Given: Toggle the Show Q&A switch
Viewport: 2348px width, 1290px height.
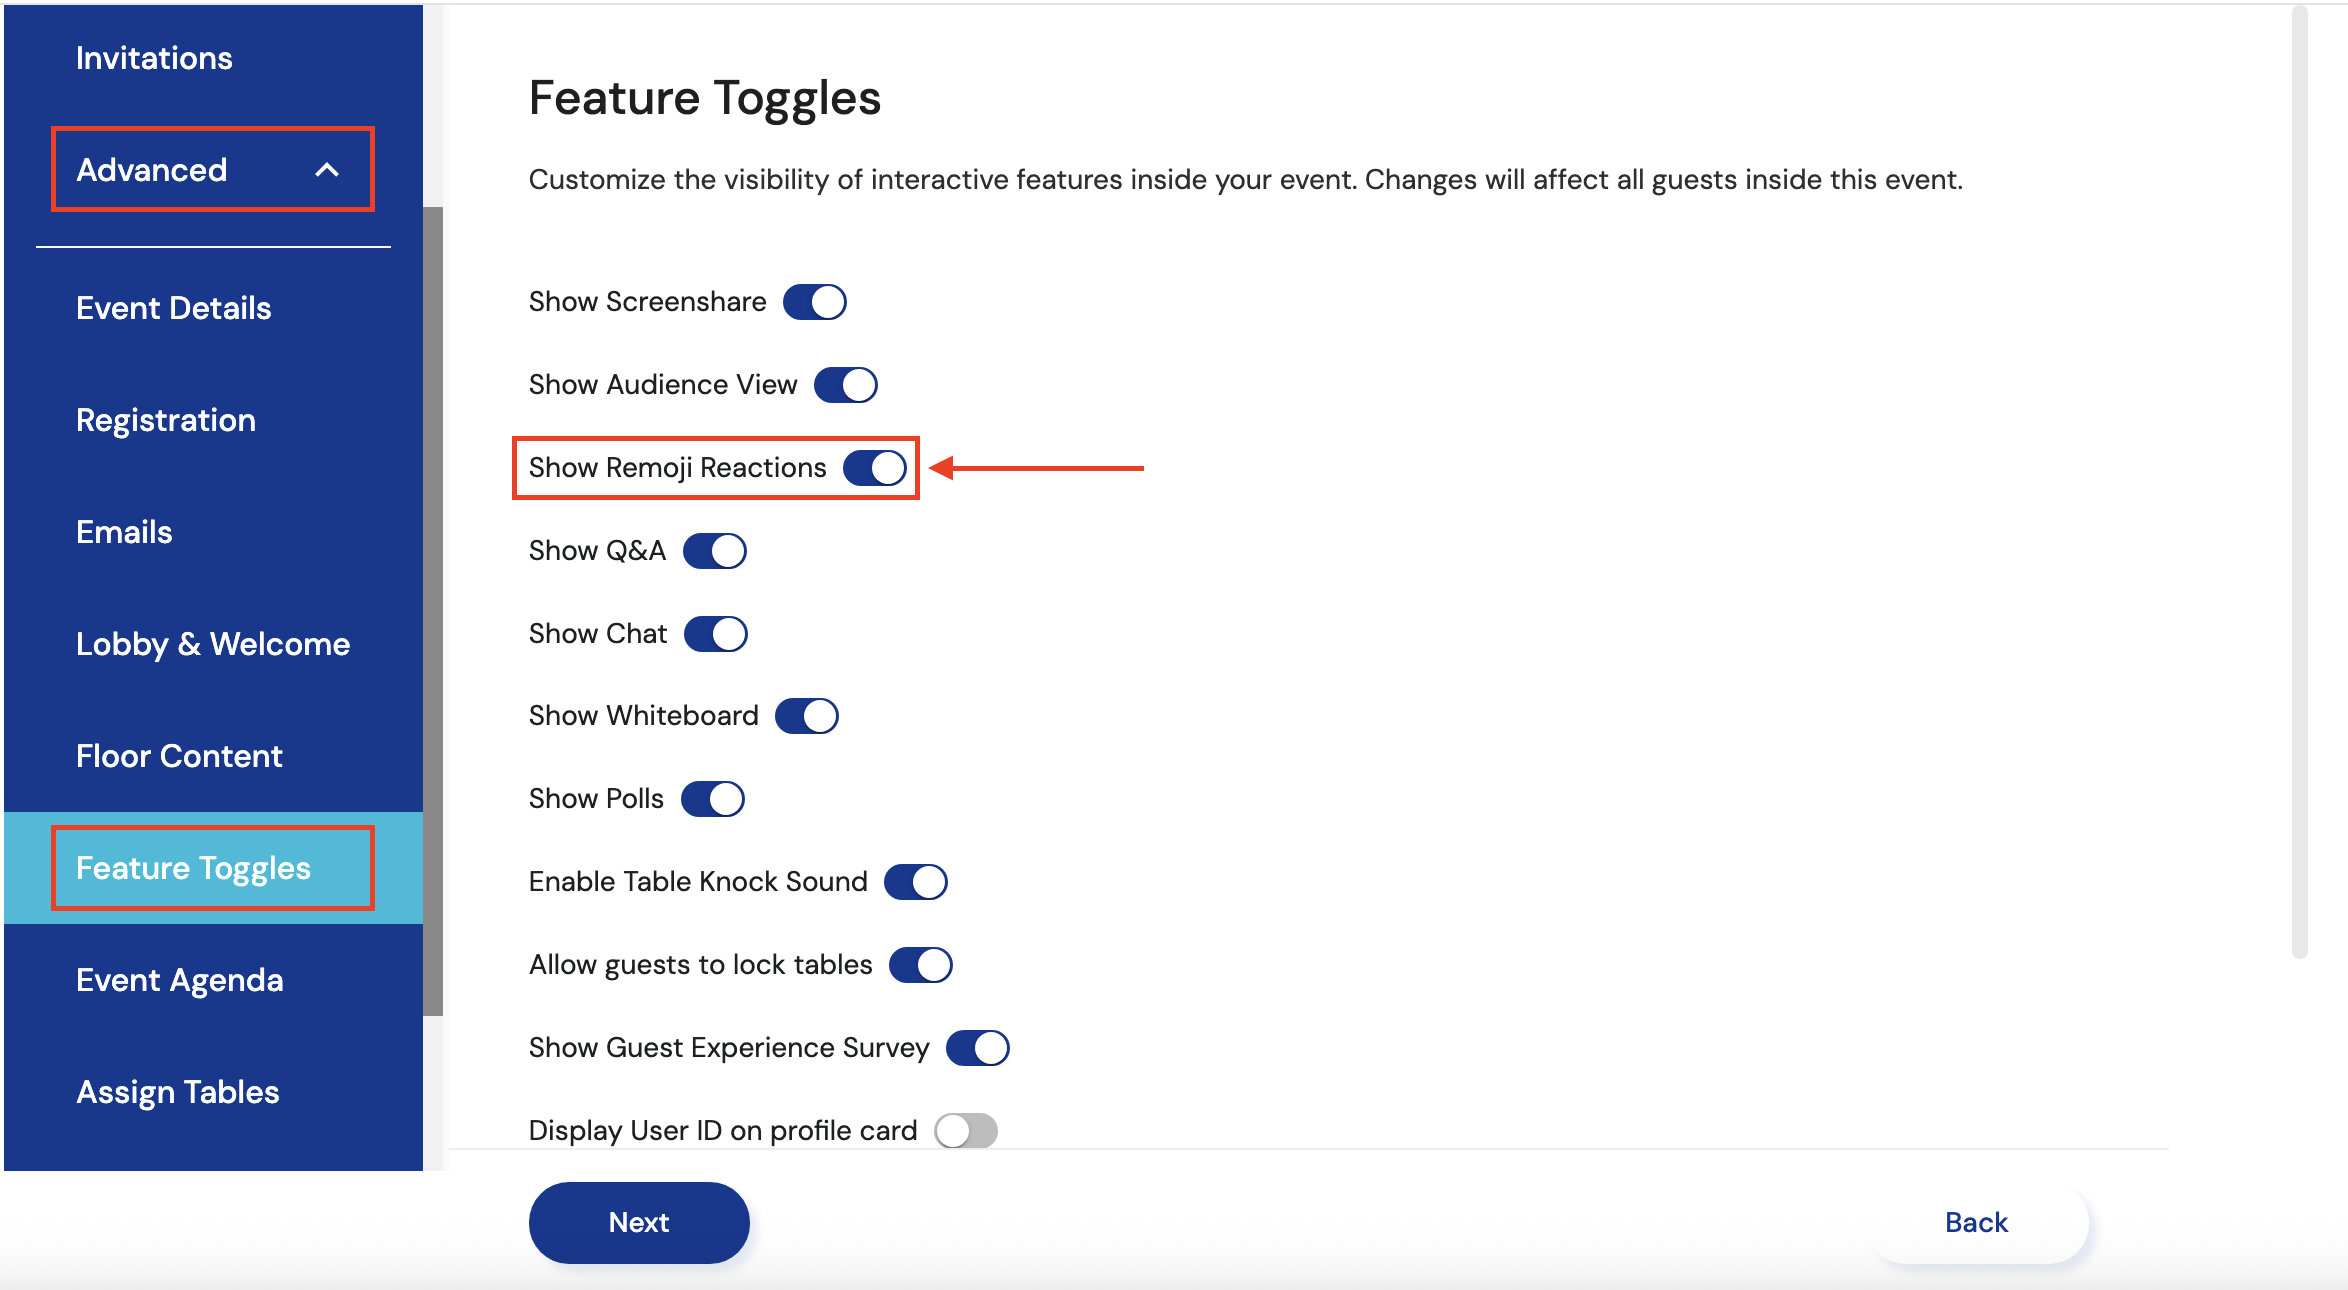Looking at the screenshot, I should (714, 551).
